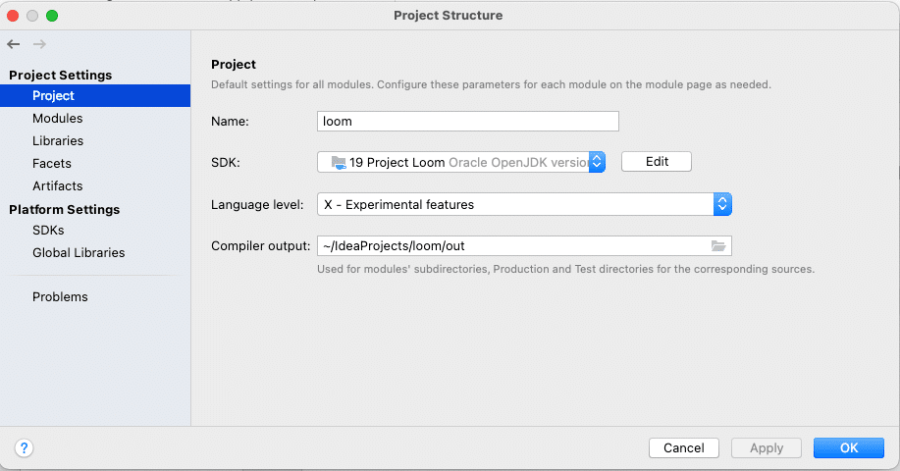The height and width of the screenshot is (471, 900).
Task: Expand the Language level dropdown
Action: pos(722,204)
